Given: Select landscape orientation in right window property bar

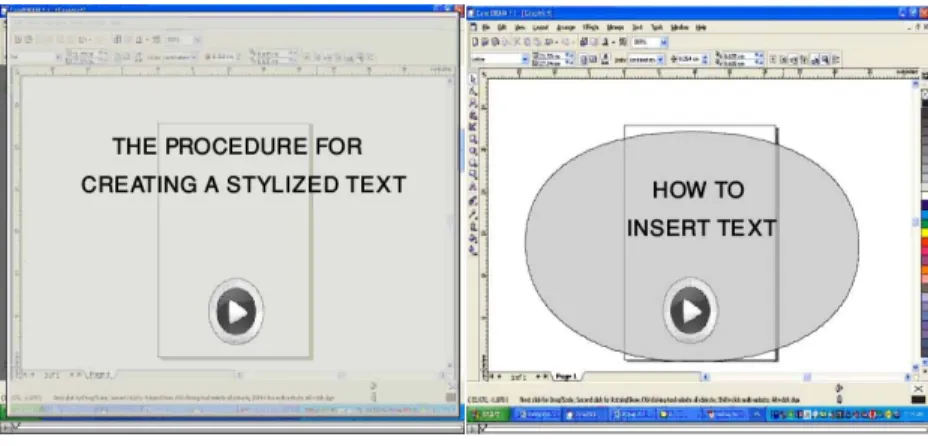Looking at the screenshot, I should pyautogui.click(x=593, y=59).
